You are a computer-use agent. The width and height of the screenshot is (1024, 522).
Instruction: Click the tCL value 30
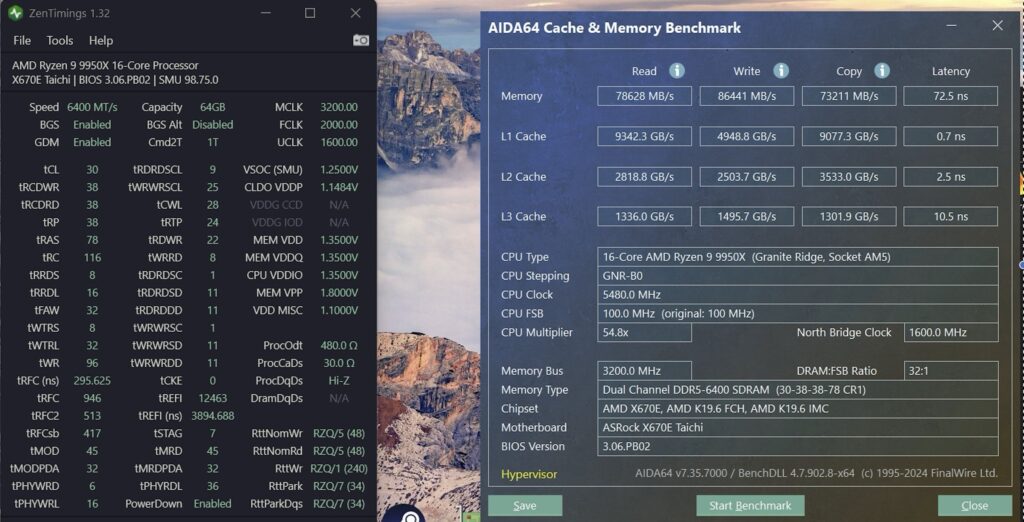click(x=92, y=170)
